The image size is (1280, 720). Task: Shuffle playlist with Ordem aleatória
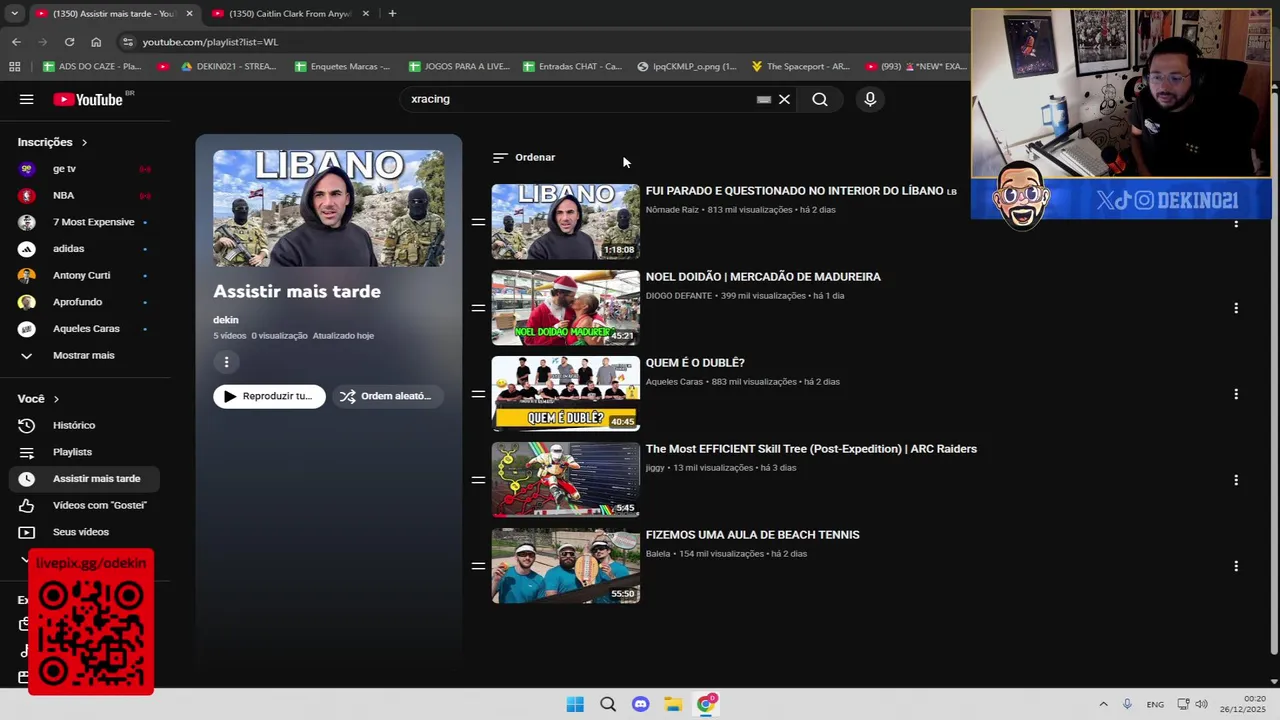click(x=386, y=396)
